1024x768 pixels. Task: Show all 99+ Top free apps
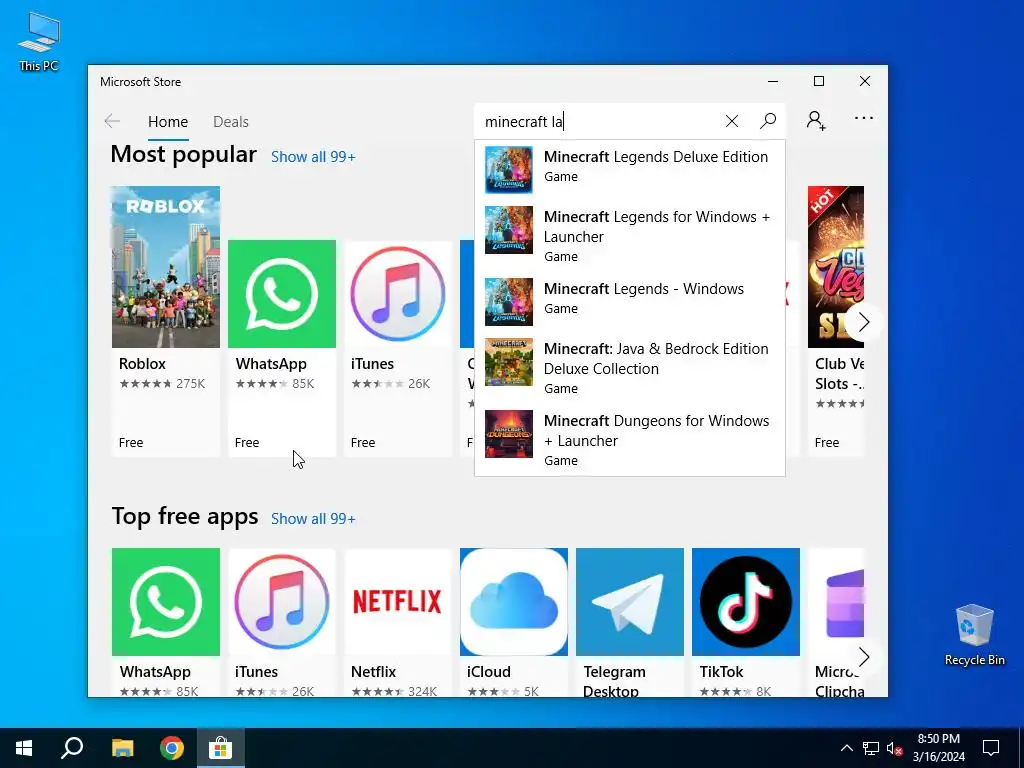(x=313, y=519)
